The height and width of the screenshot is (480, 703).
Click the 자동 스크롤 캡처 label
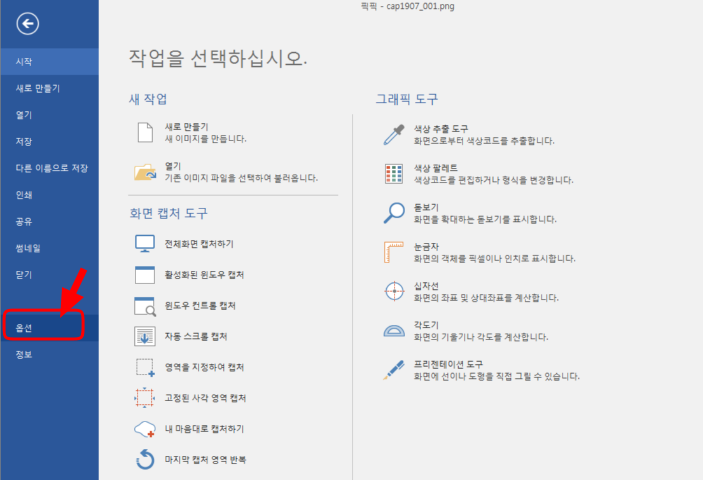196,337
